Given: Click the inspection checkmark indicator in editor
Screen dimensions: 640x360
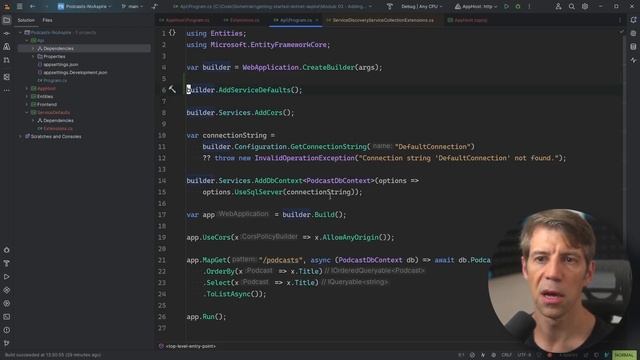Looking at the screenshot, I should 621,32.
